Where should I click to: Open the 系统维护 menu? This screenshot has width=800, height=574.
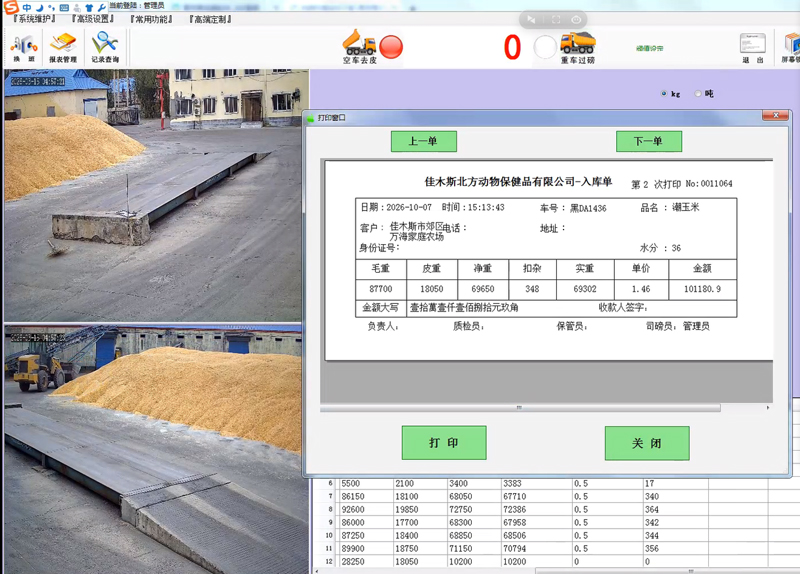pos(34,19)
